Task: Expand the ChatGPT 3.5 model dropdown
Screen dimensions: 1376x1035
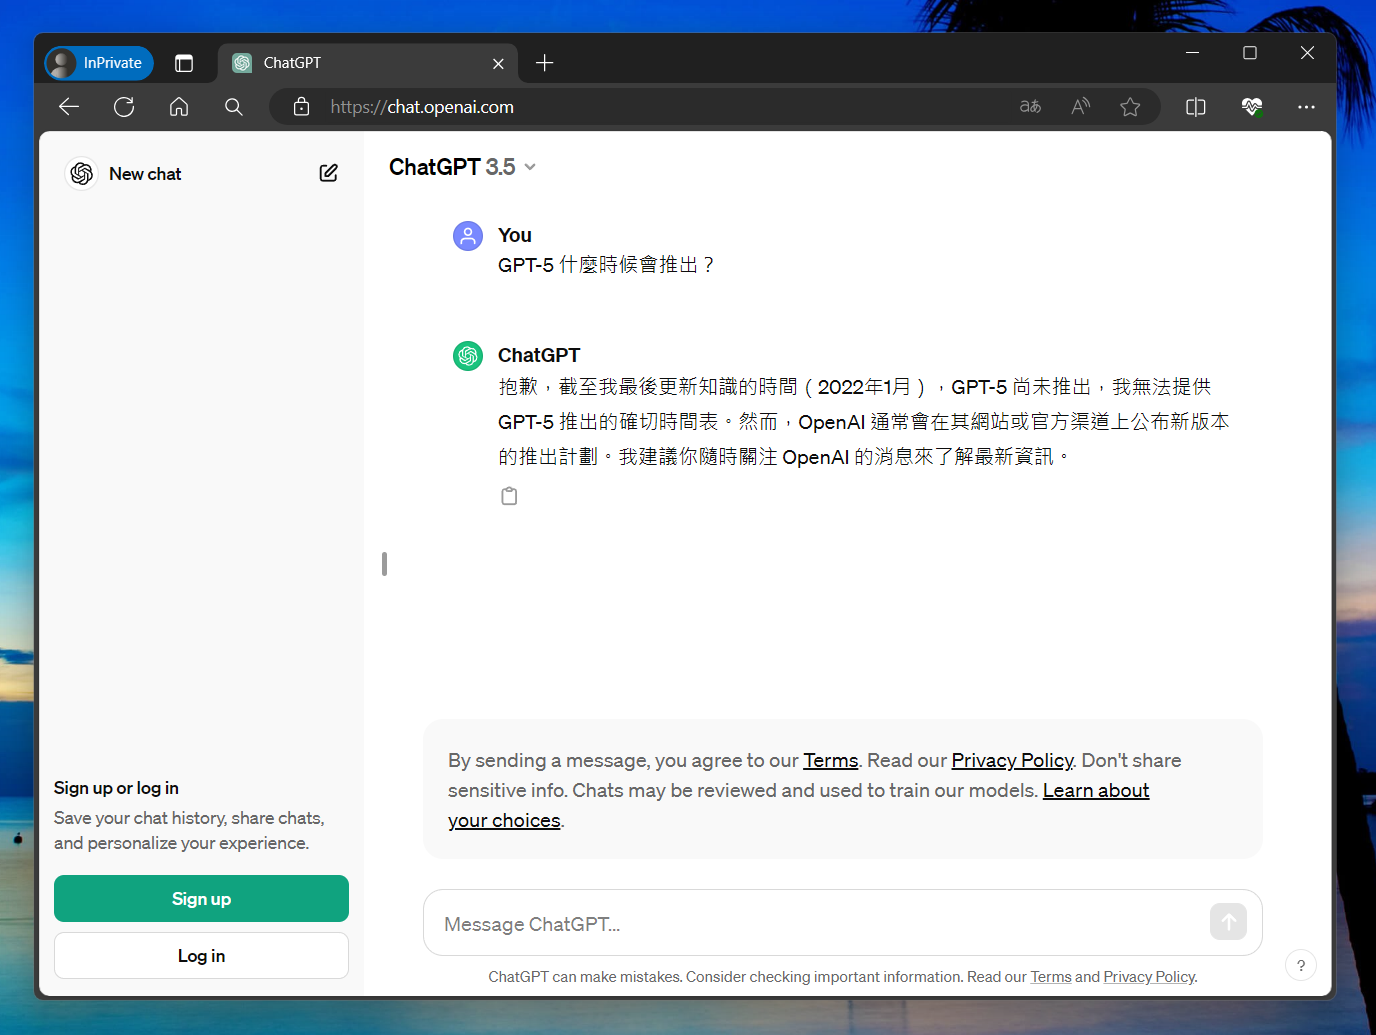Action: [x=530, y=167]
